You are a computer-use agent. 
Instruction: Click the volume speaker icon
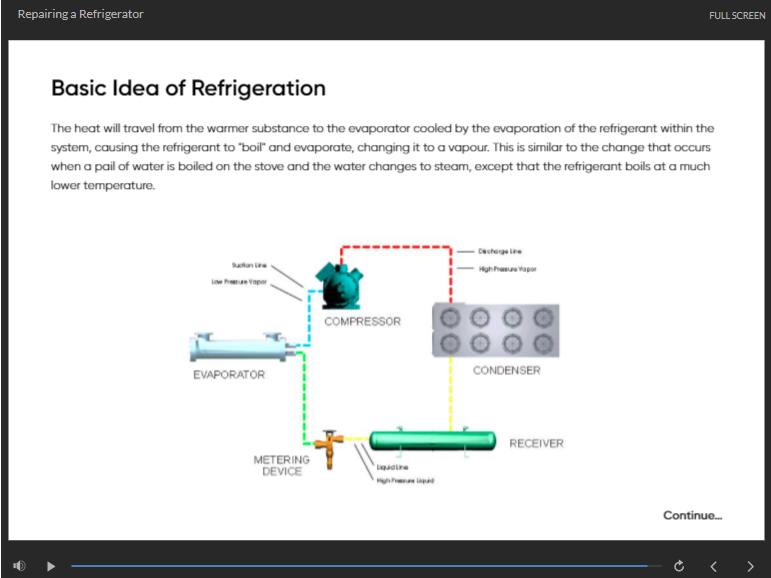click(19, 566)
